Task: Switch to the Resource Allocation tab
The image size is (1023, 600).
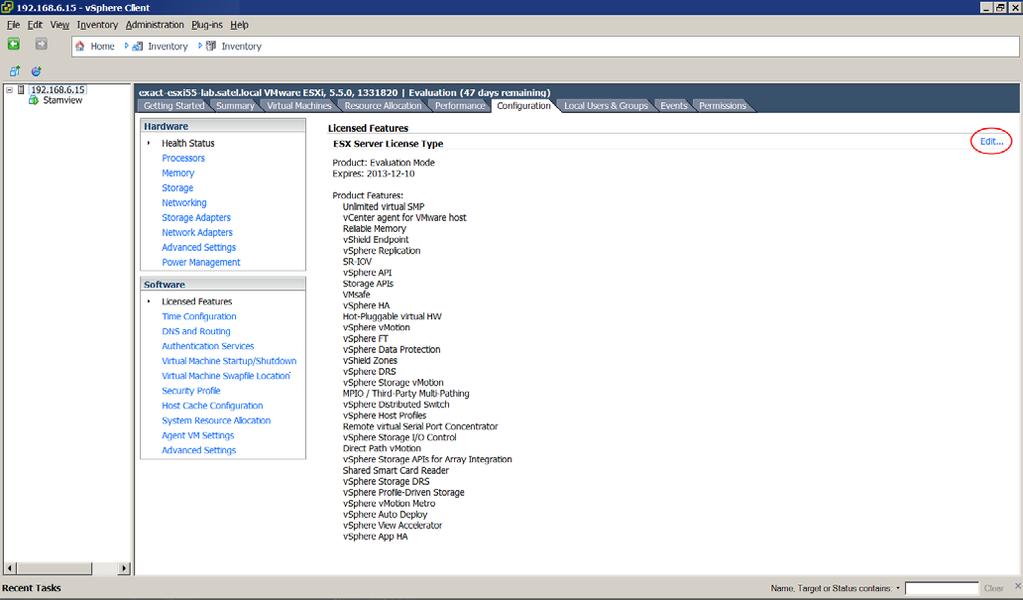Action: (383, 106)
